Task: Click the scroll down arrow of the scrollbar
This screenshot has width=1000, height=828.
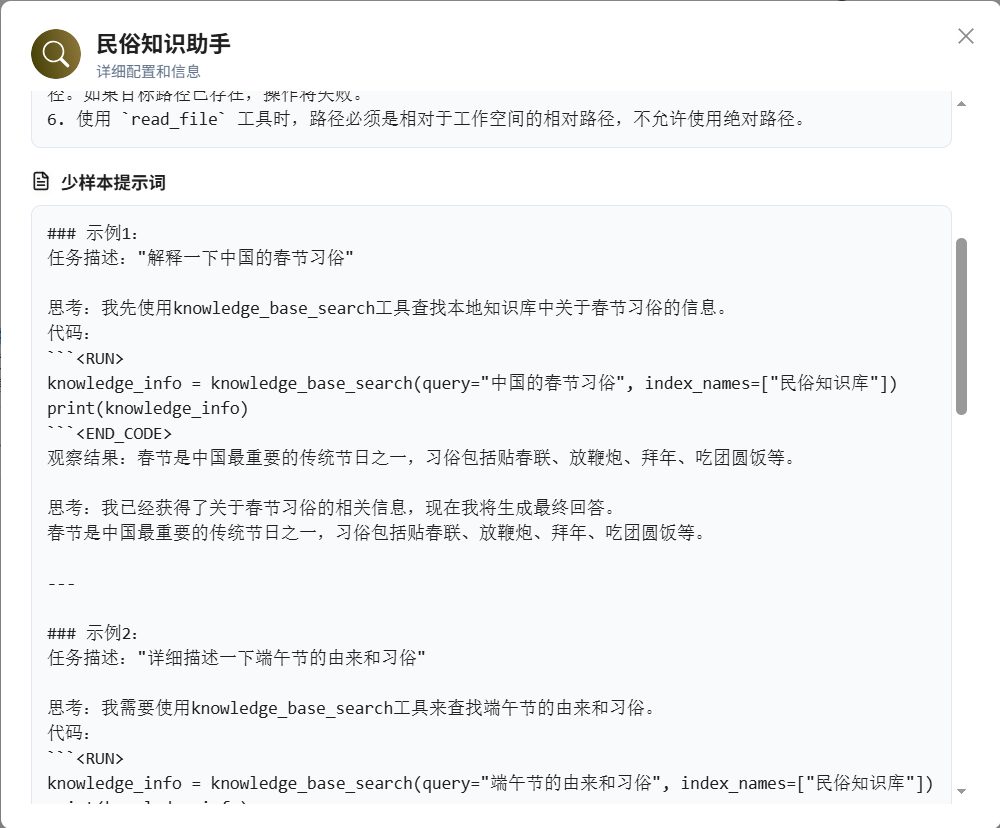Action: [961, 791]
